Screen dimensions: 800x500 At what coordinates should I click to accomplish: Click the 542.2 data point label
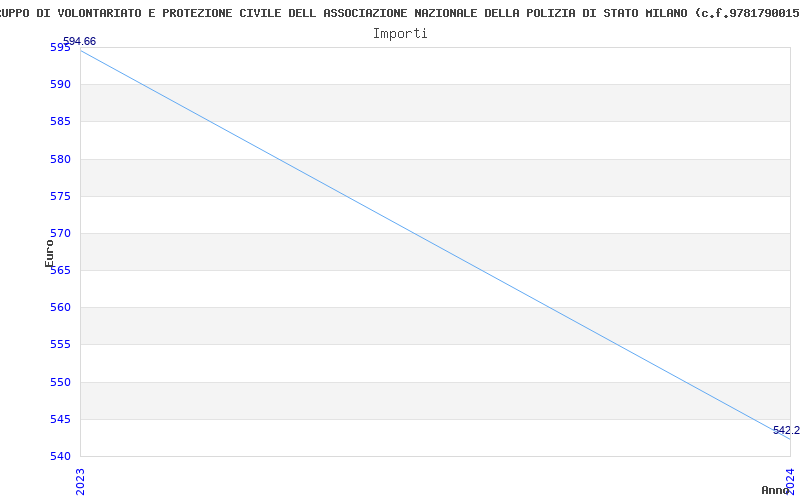click(x=786, y=430)
